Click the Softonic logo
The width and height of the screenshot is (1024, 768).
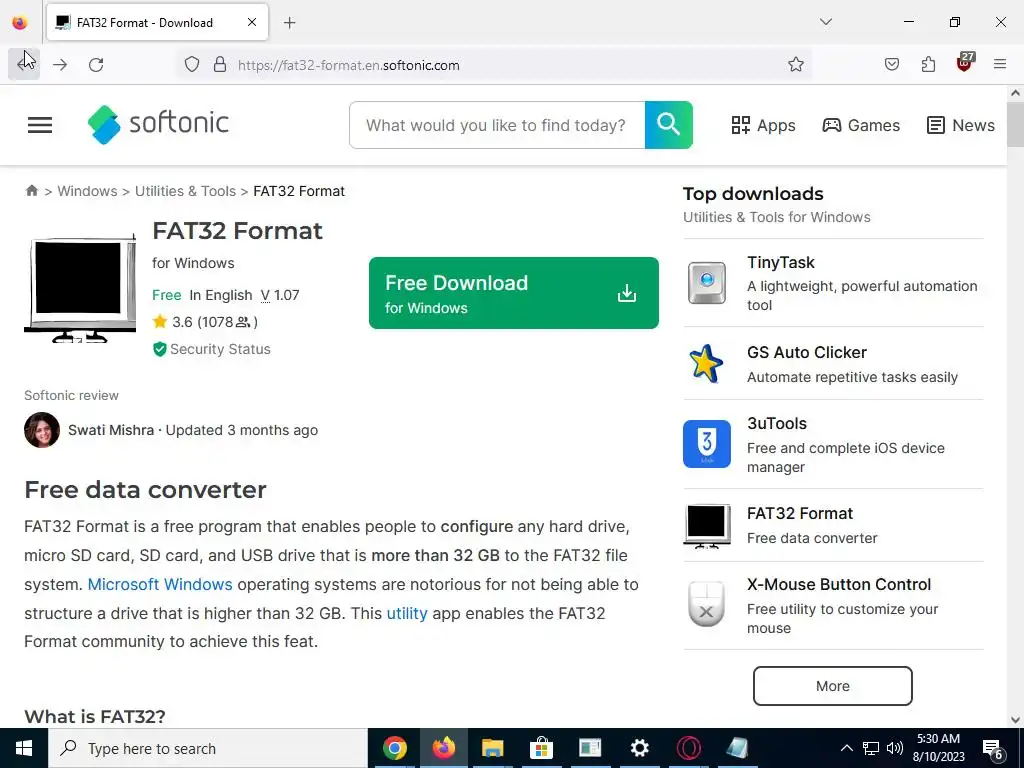(x=158, y=124)
